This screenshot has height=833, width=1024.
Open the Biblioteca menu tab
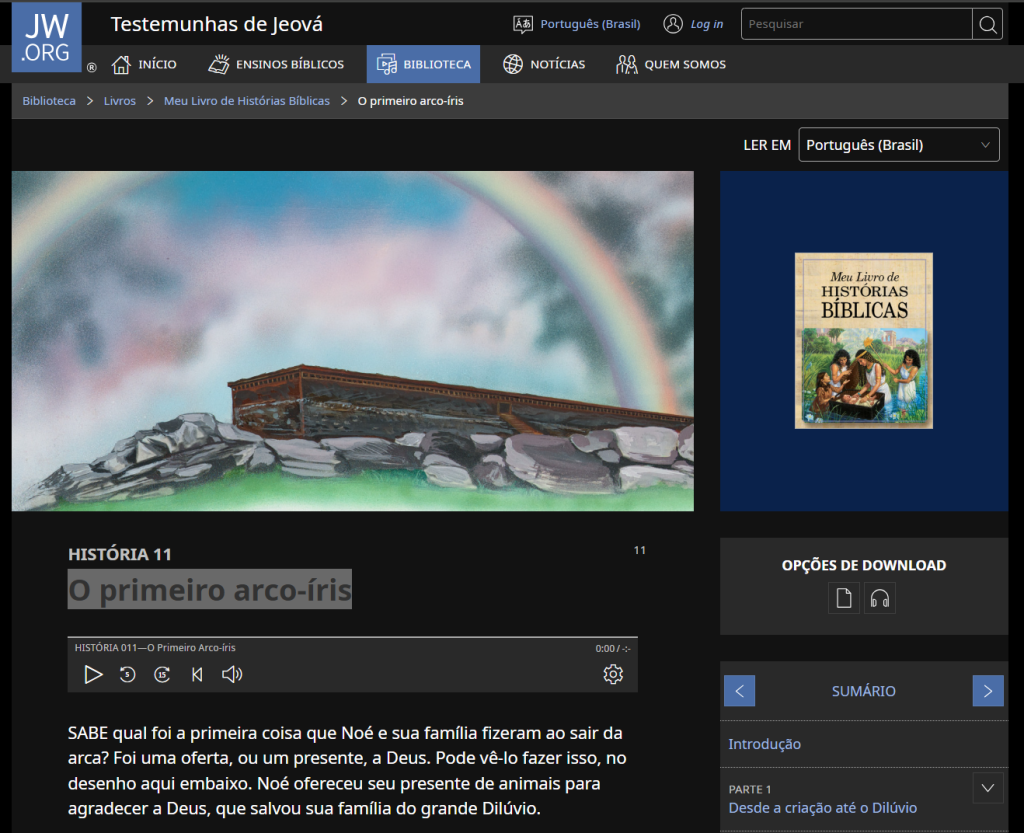click(x=423, y=64)
